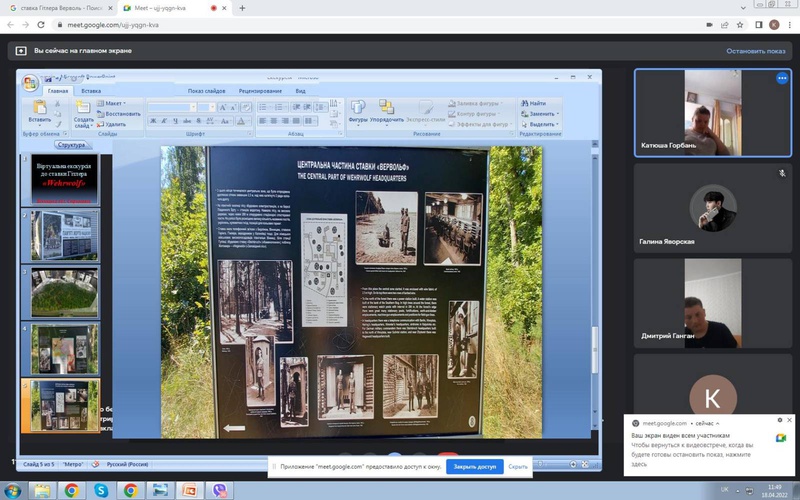
Task: Toggle underline Ч formatting
Action: 175,121
